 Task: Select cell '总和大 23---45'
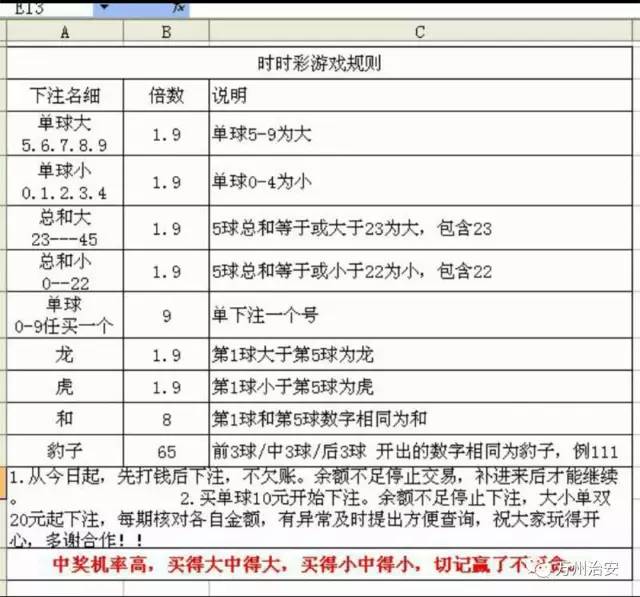(x=65, y=228)
